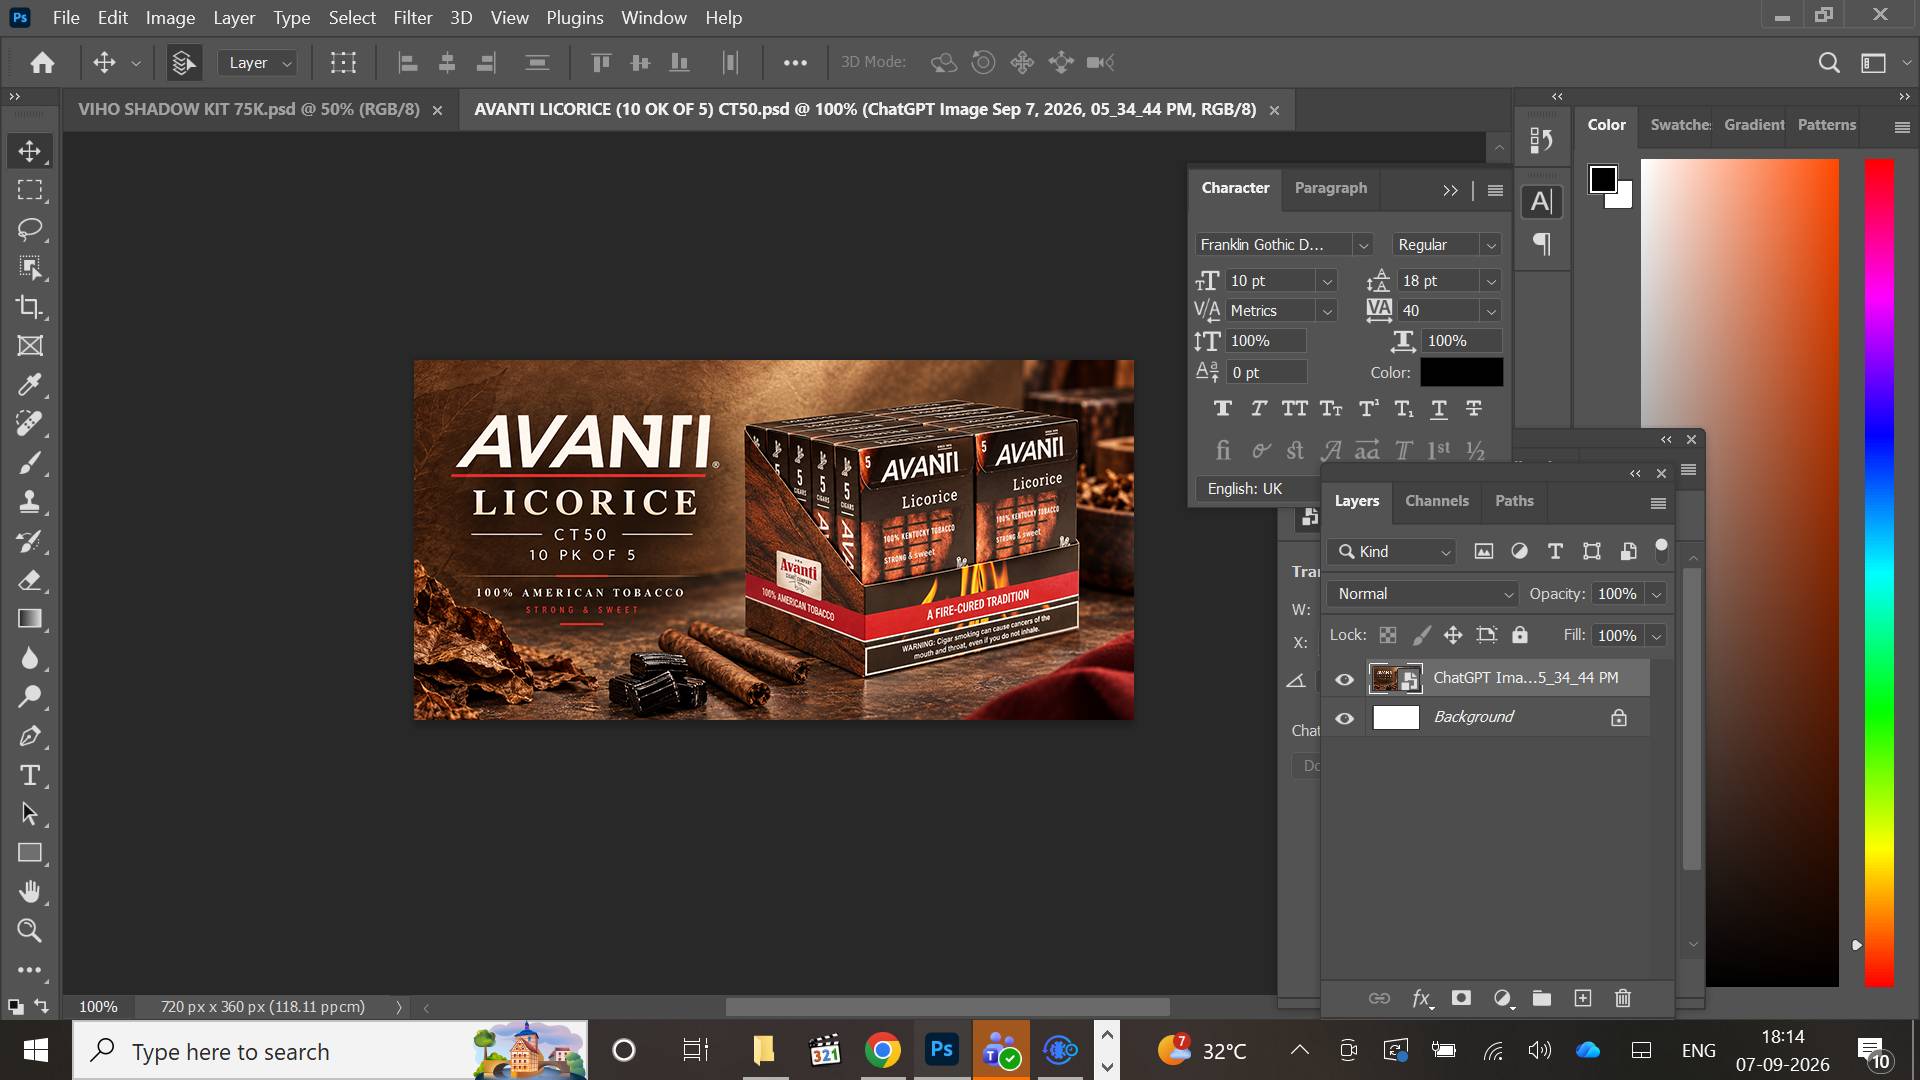Select the Crop tool

click(30, 307)
